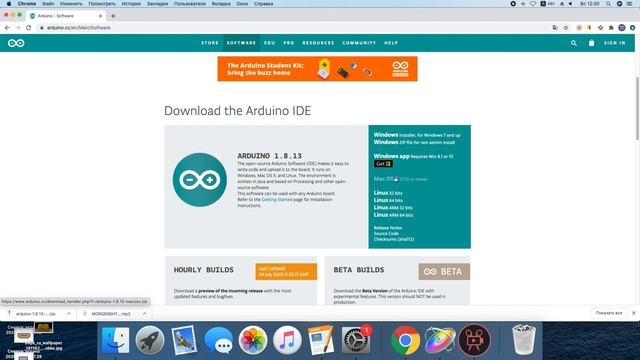Click Spotlight search icon in menu bar
640x360 pixels.
click(608, 4)
